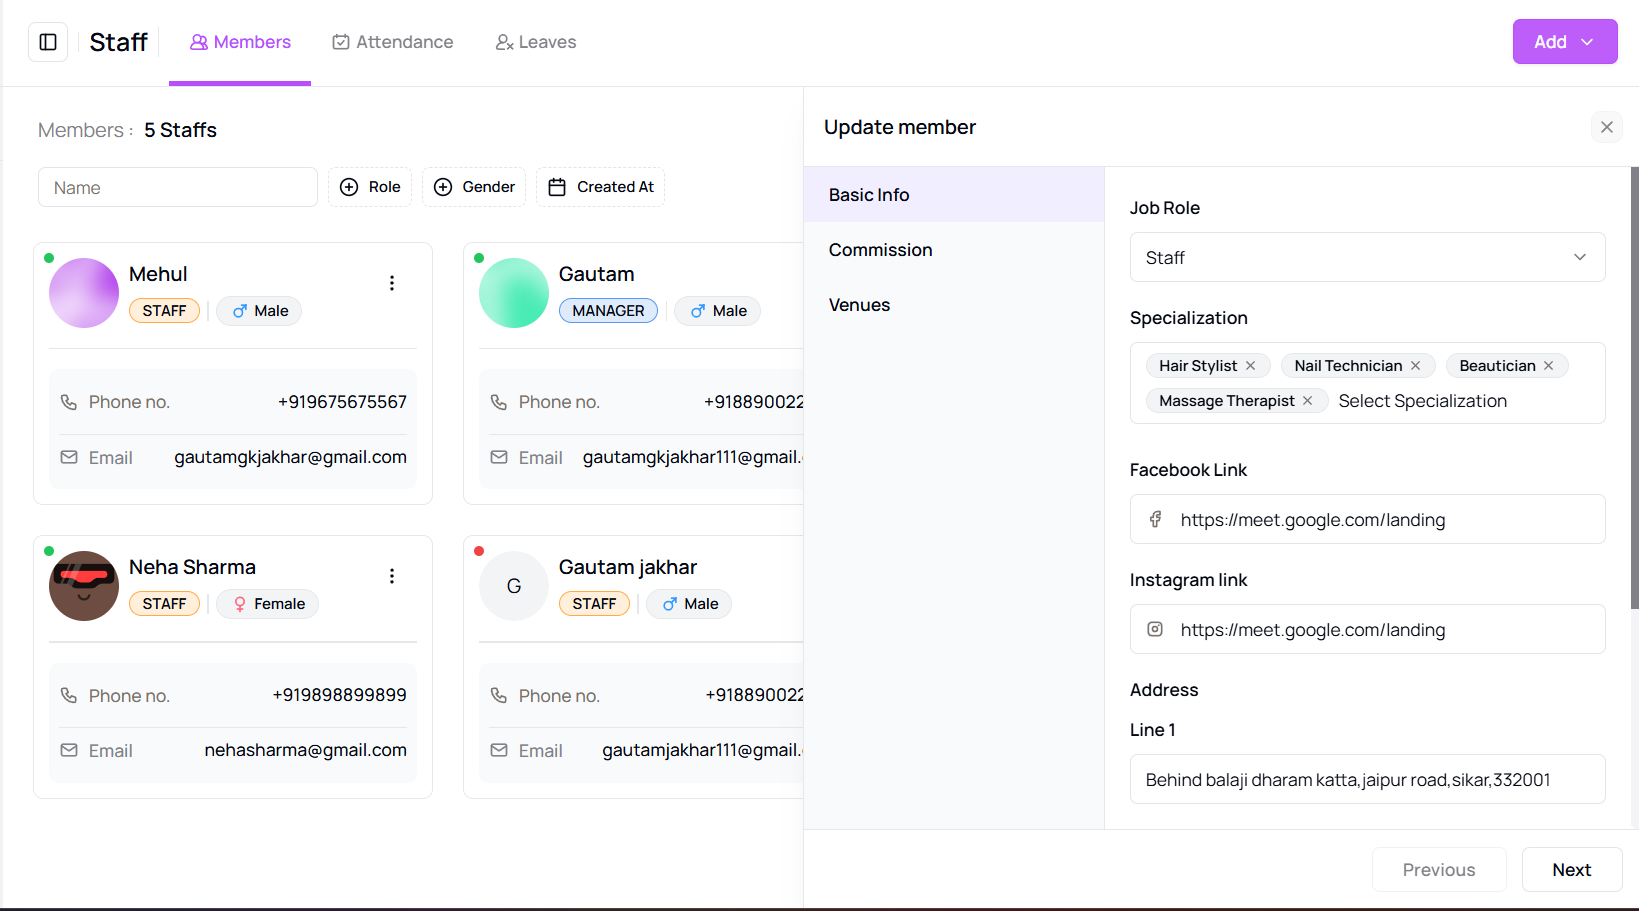
Task: Click the Name search field
Action: [x=178, y=188]
